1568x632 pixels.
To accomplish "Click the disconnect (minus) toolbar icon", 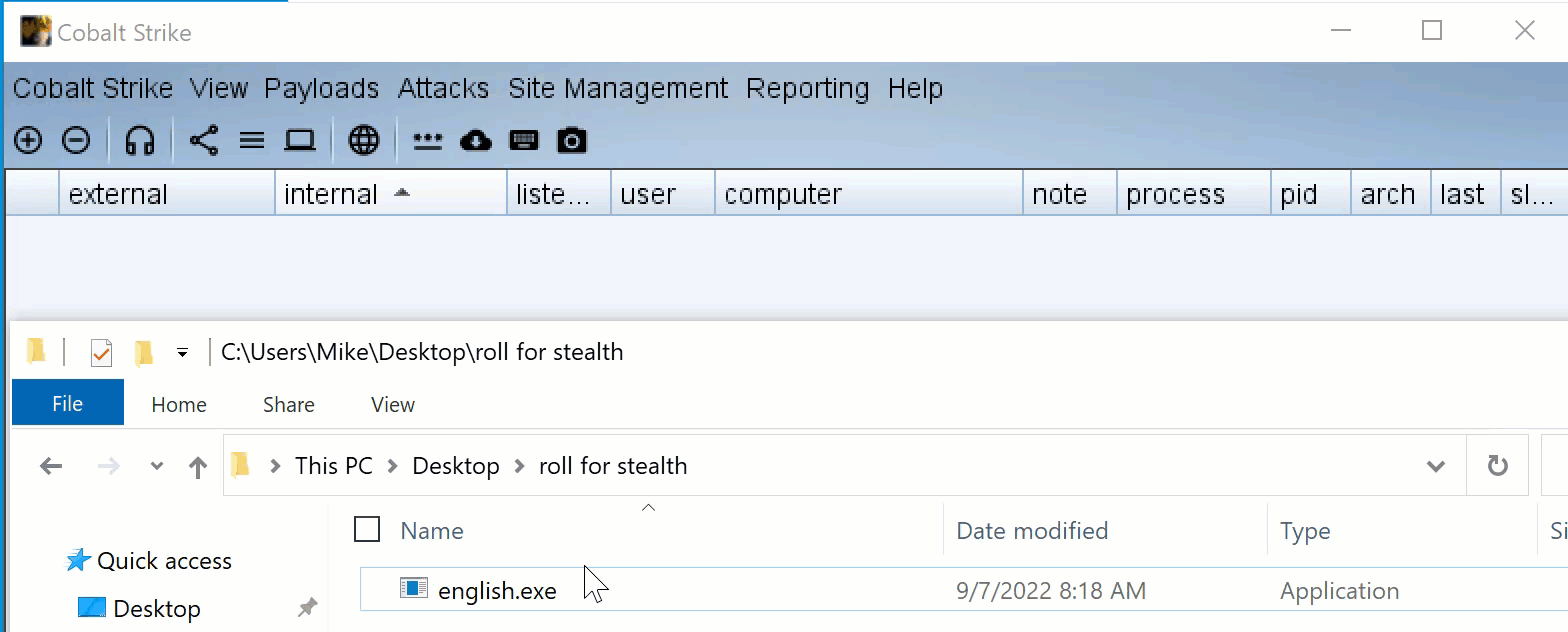I will pyautogui.click(x=76, y=141).
